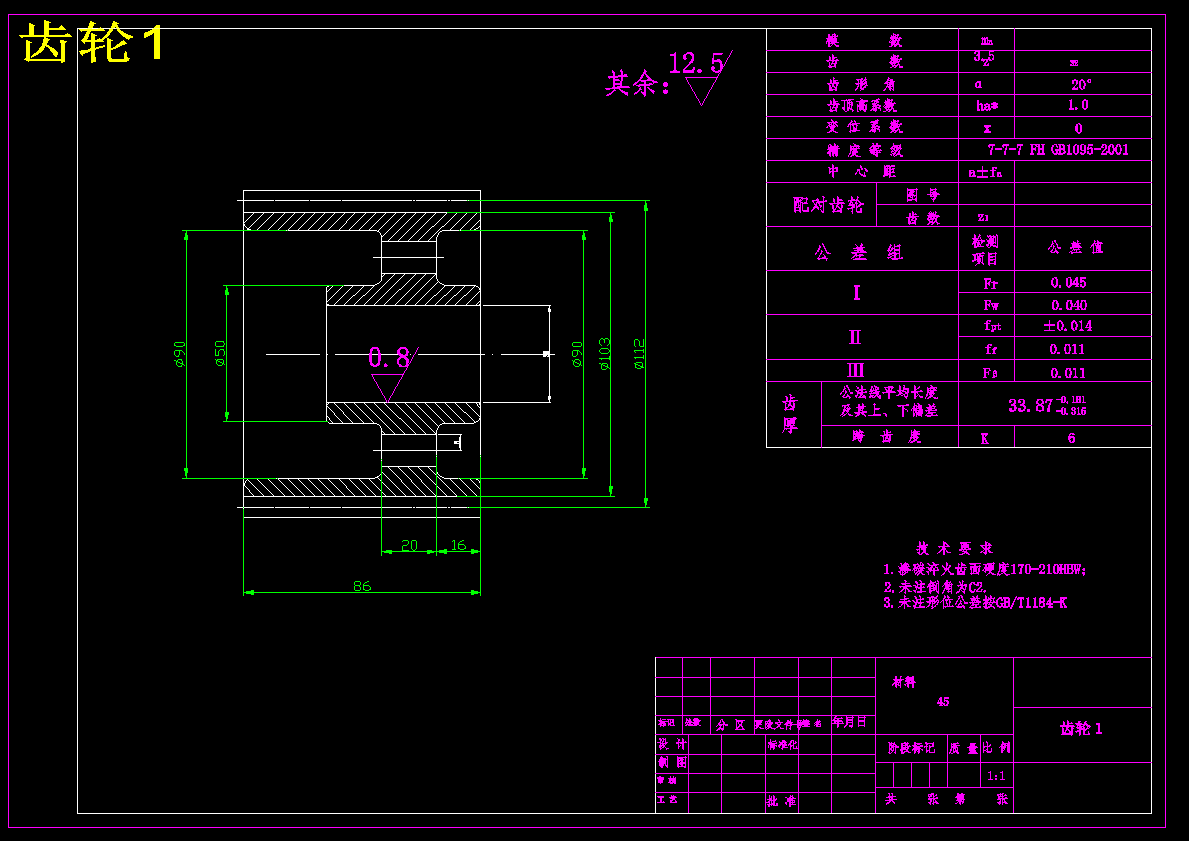
Task: Select the ø112 outer diameter dimension
Action: tap(638, 354)
